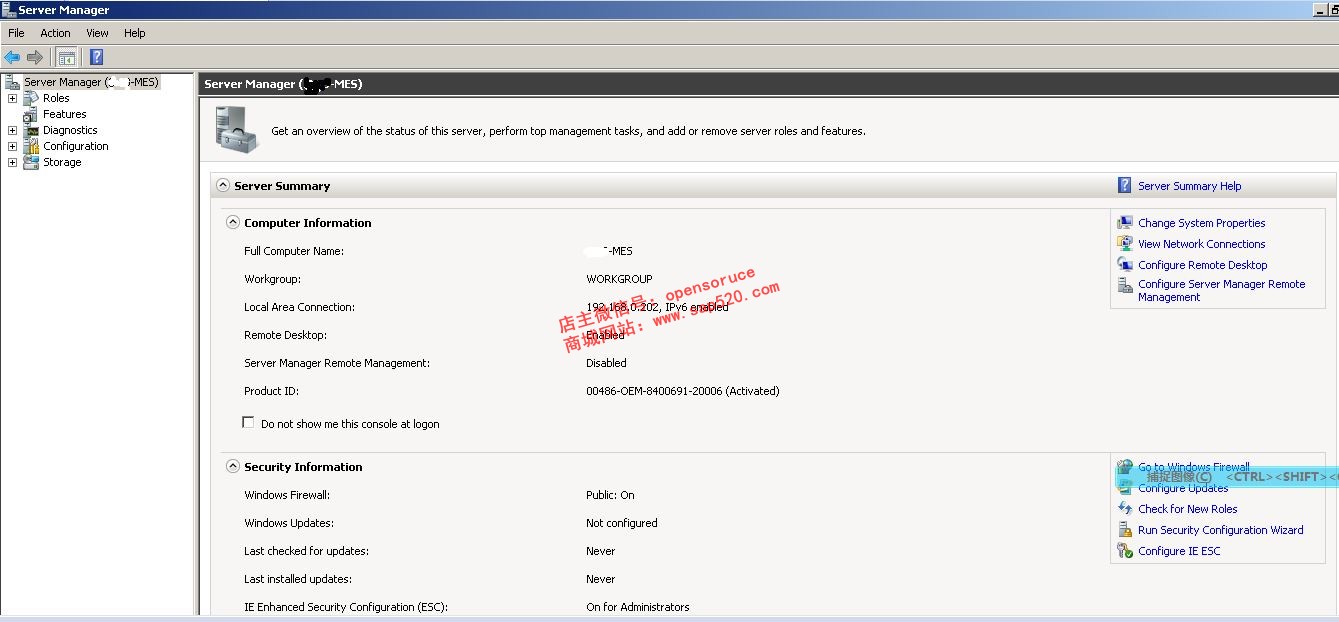Click the Go to Windows Firewall icon
Image resolution: width=1339 pixels, height=622 pixels.
pyautogui.click(x=1125, y=467)
